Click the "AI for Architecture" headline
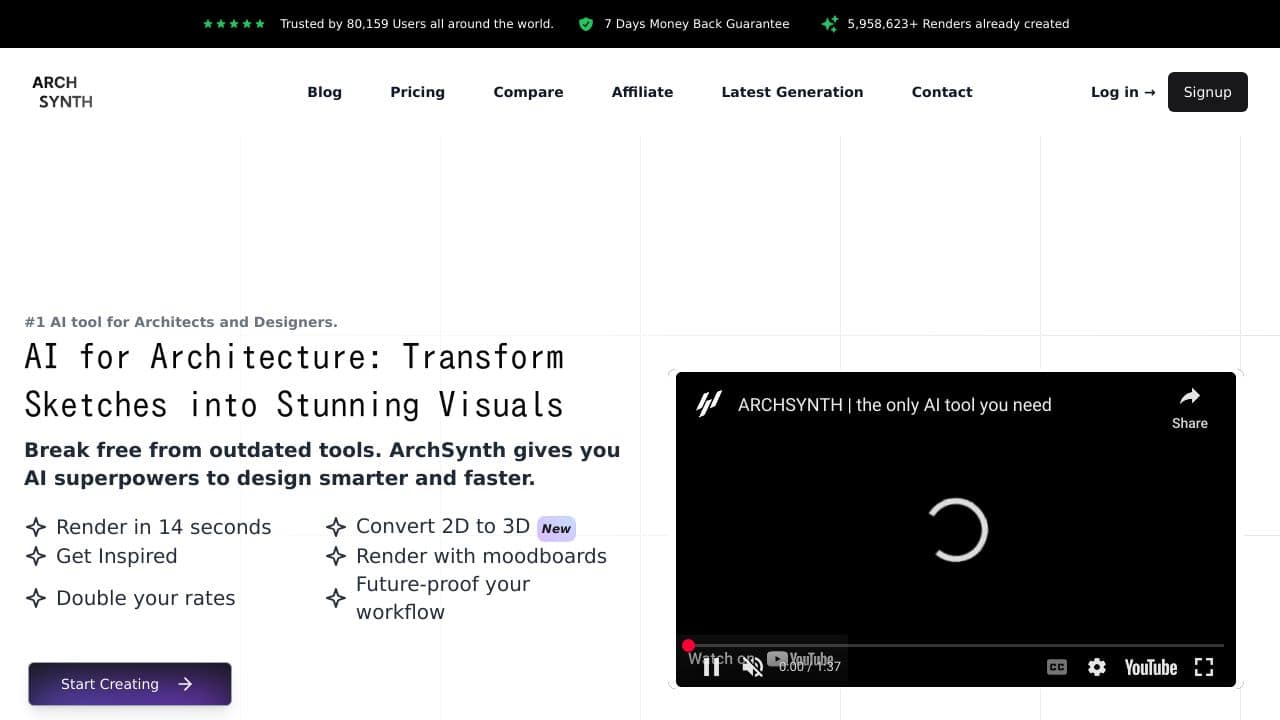 294,381
